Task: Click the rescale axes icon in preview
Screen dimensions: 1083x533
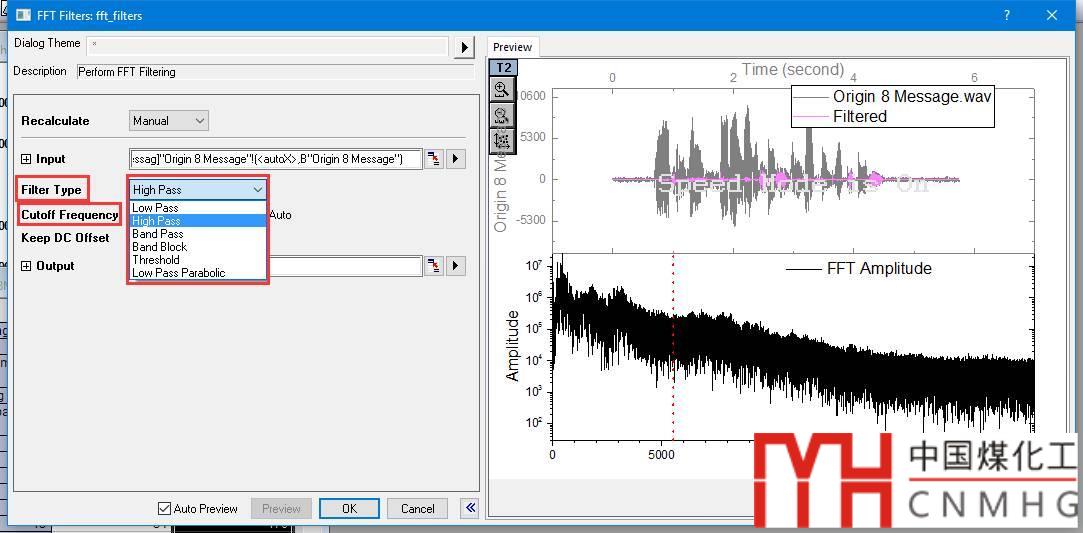Action: click(x=502, y=140)
